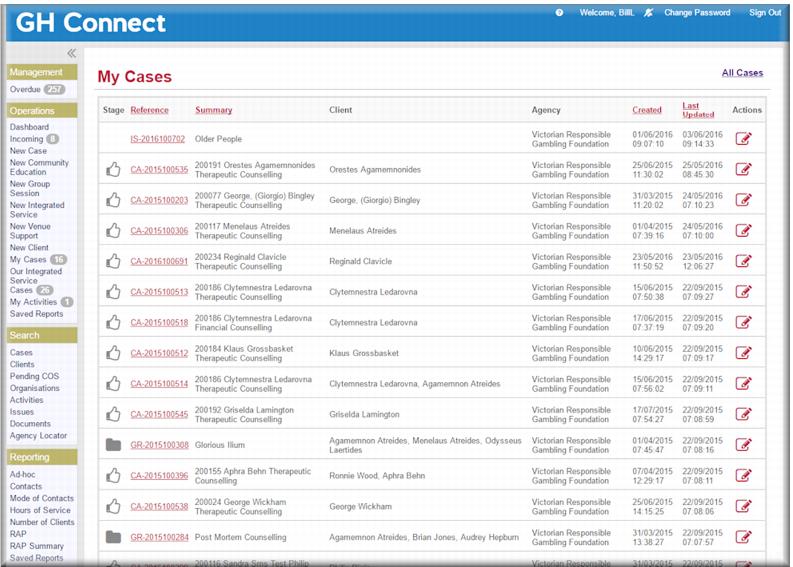The image size is (793, 567).
Task: Open RAP Summary report
Action: tap(36, 546)
